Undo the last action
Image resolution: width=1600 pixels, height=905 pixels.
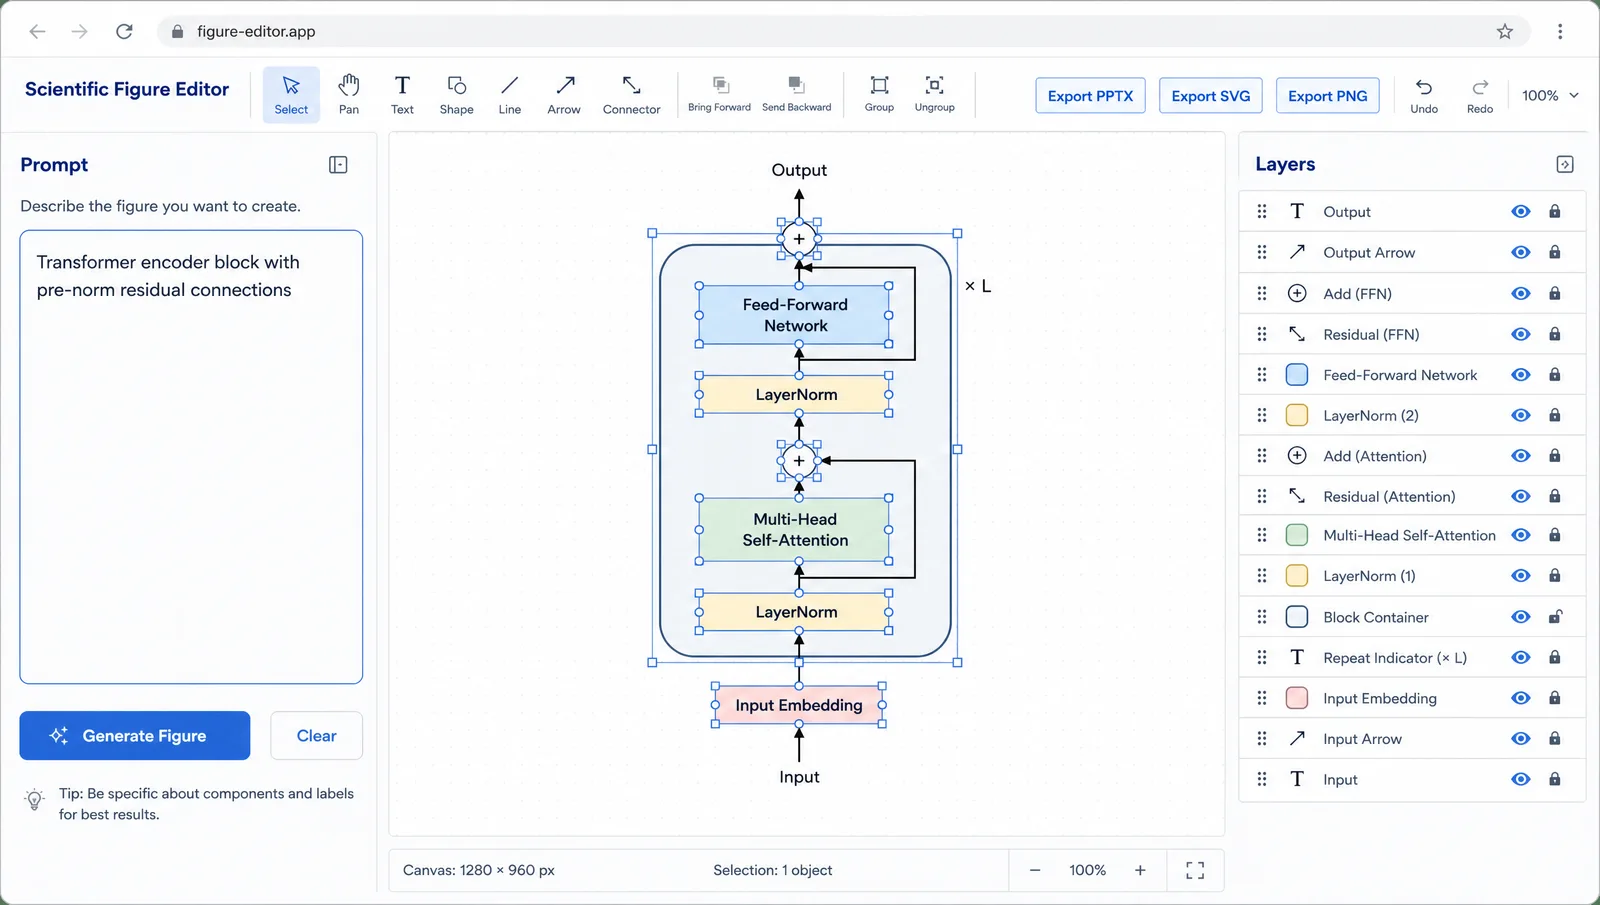click(x=1424, y=96)
